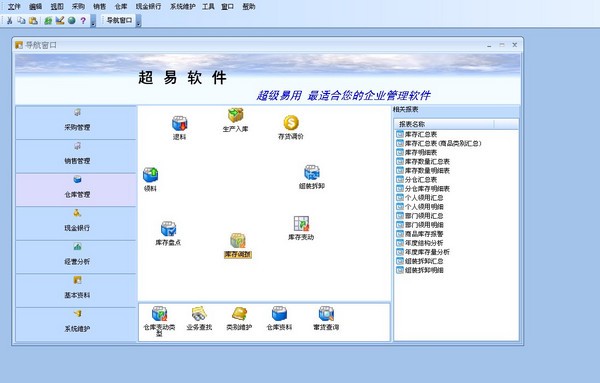The height and width of the screenshot is (383, 600).
Task: Click the pencil edit toolbar icon
Action: click(x=60, y=20)
